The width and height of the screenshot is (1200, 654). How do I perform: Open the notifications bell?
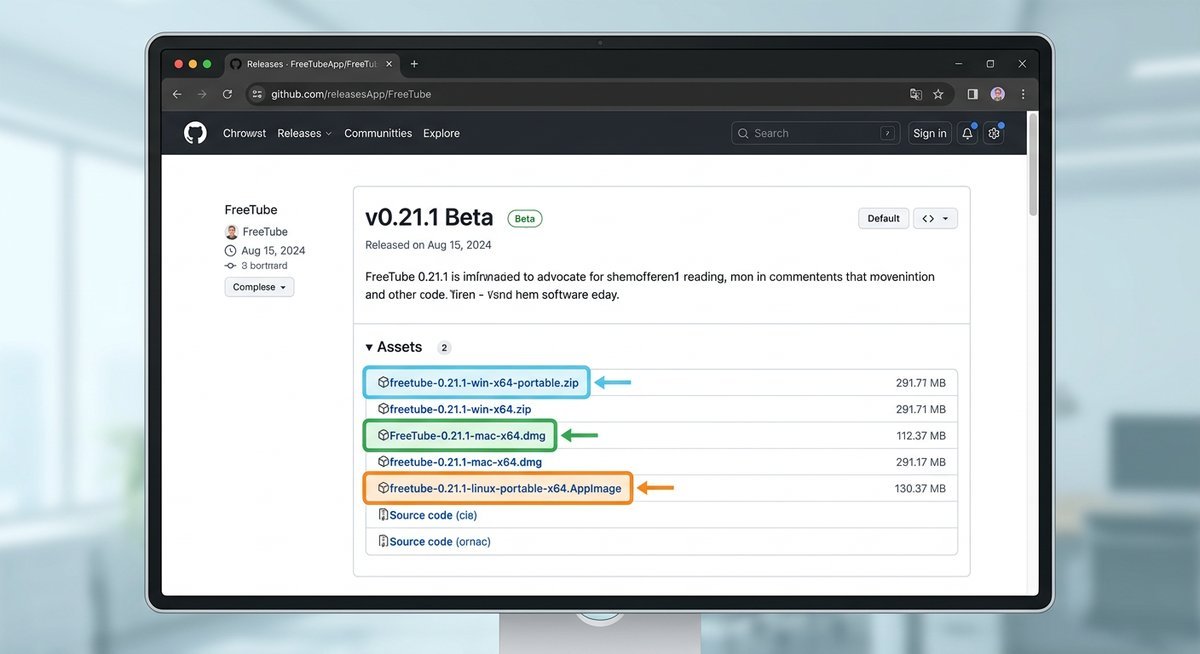pyautogui.click(x=967, y=133)
